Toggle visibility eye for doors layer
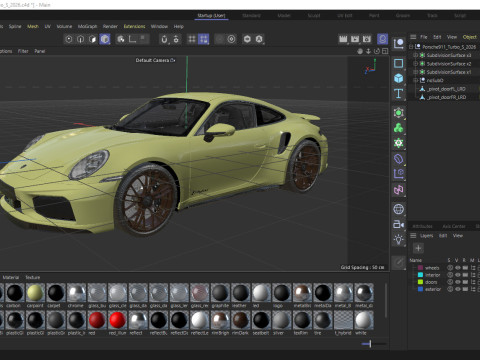This screenshot has height=360, width=480. (458, 282)
